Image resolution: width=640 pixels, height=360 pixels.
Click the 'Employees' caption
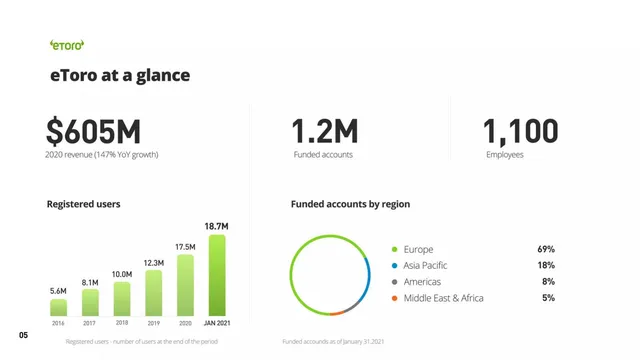505,155
